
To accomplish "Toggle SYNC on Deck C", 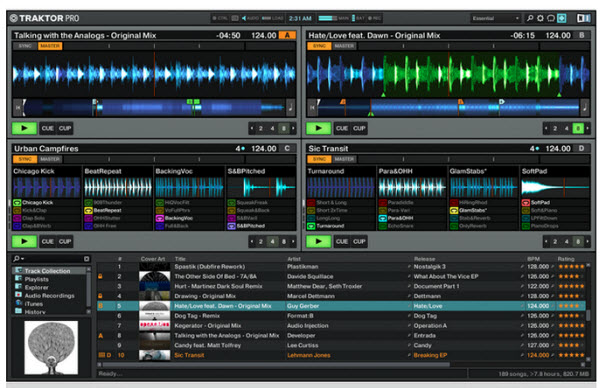I will click(25, 159).
